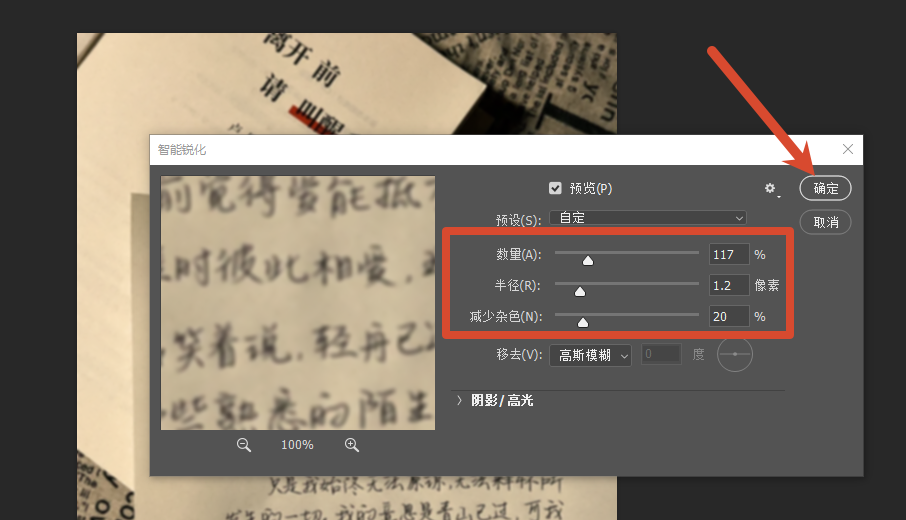Click the sharpen preview thumbnail image
906x520 pixels.
(x=298, y=303)
